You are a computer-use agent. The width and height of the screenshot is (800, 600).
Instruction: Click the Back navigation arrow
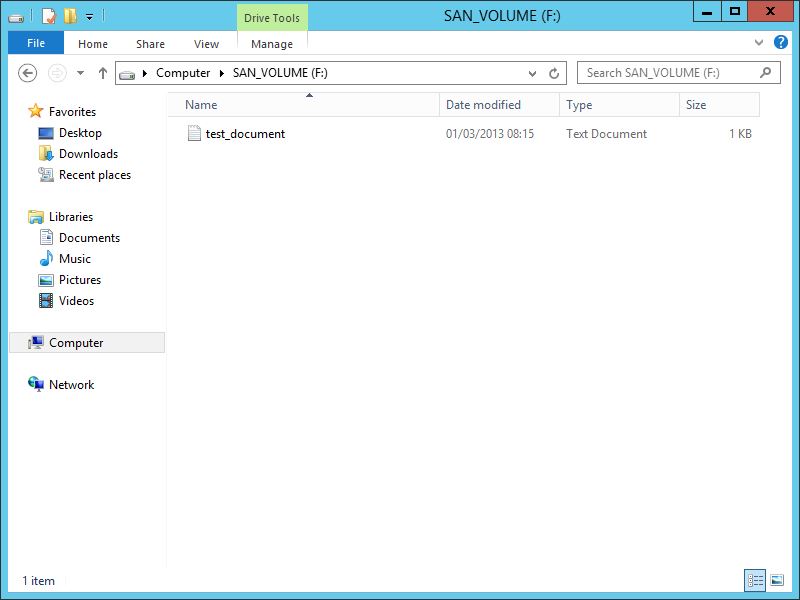28,73
